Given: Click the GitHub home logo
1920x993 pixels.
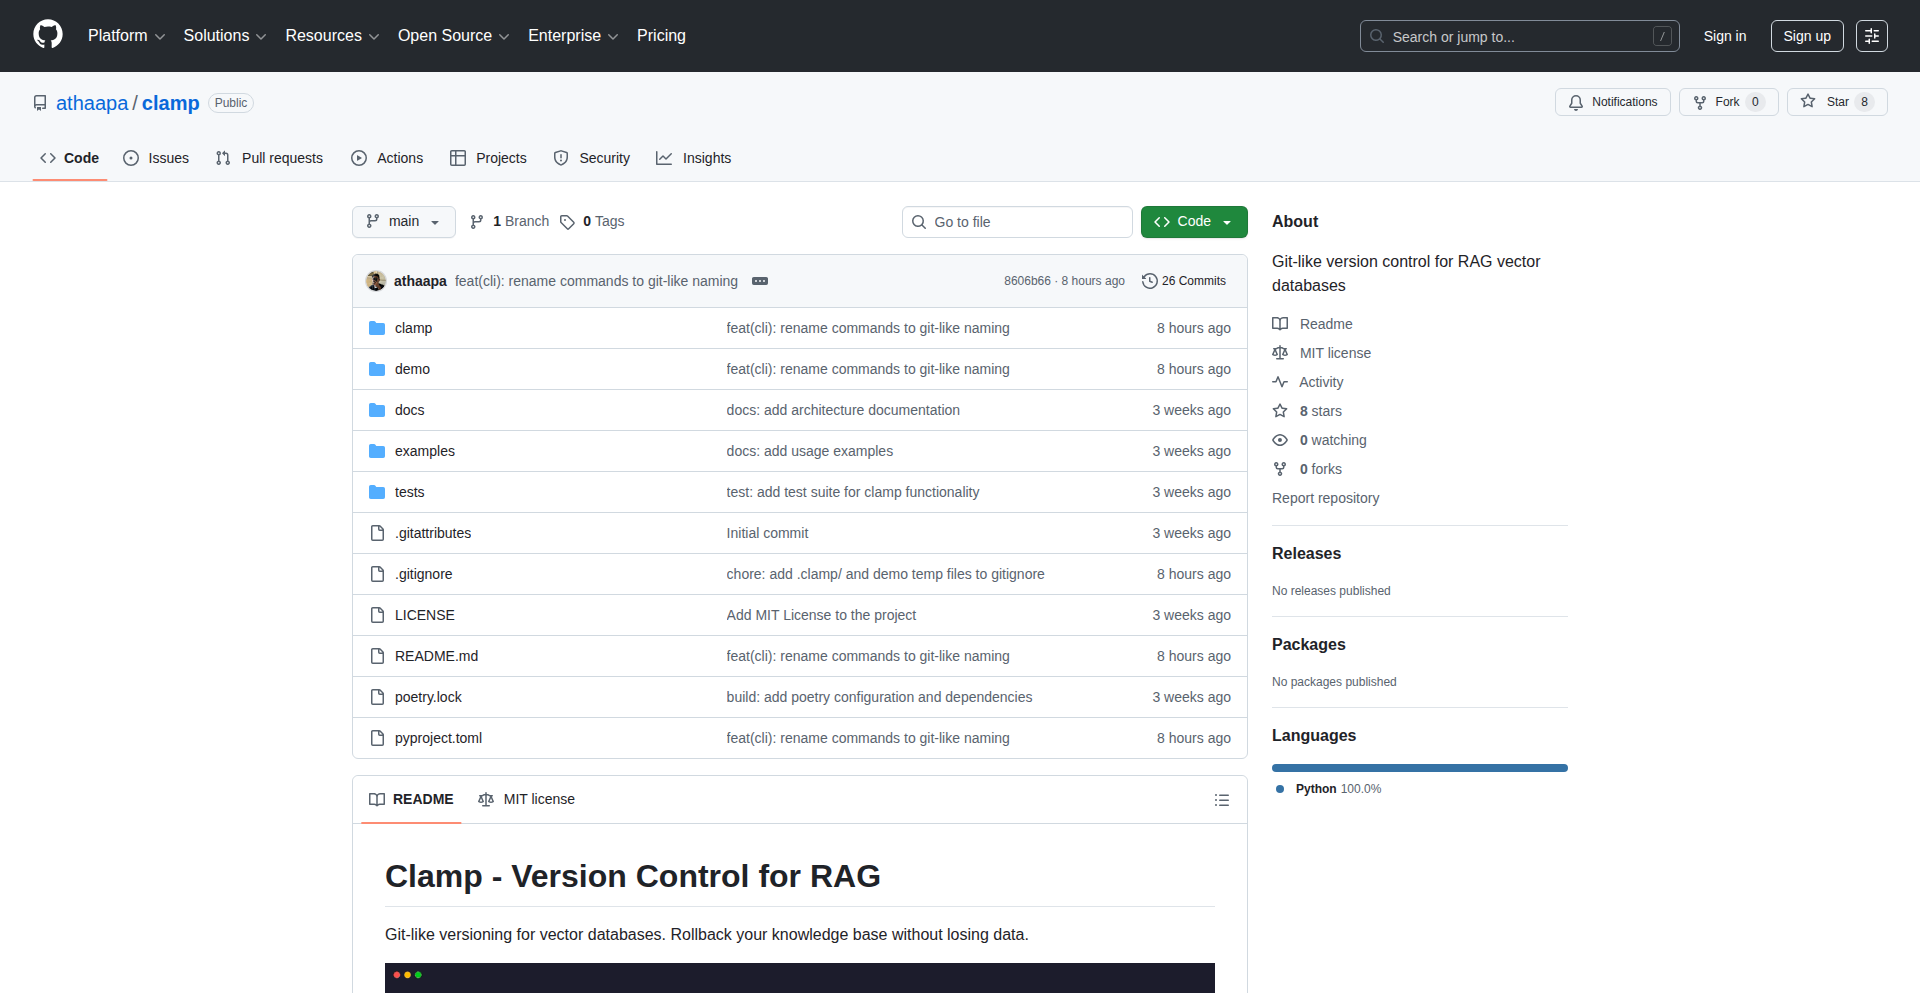Looking at the screenshot, I should click(x=46, y=35).
